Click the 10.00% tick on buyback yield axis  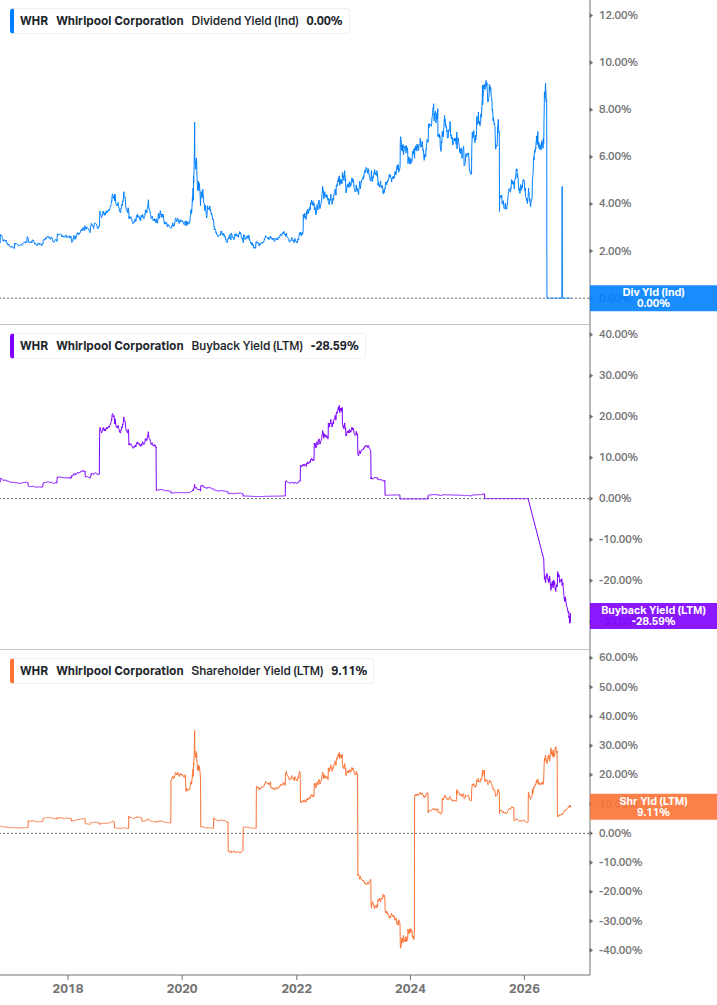point(618,457)
